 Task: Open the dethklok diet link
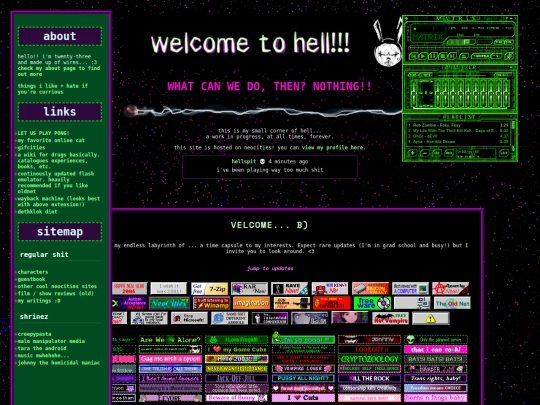[x=38, y=211]
